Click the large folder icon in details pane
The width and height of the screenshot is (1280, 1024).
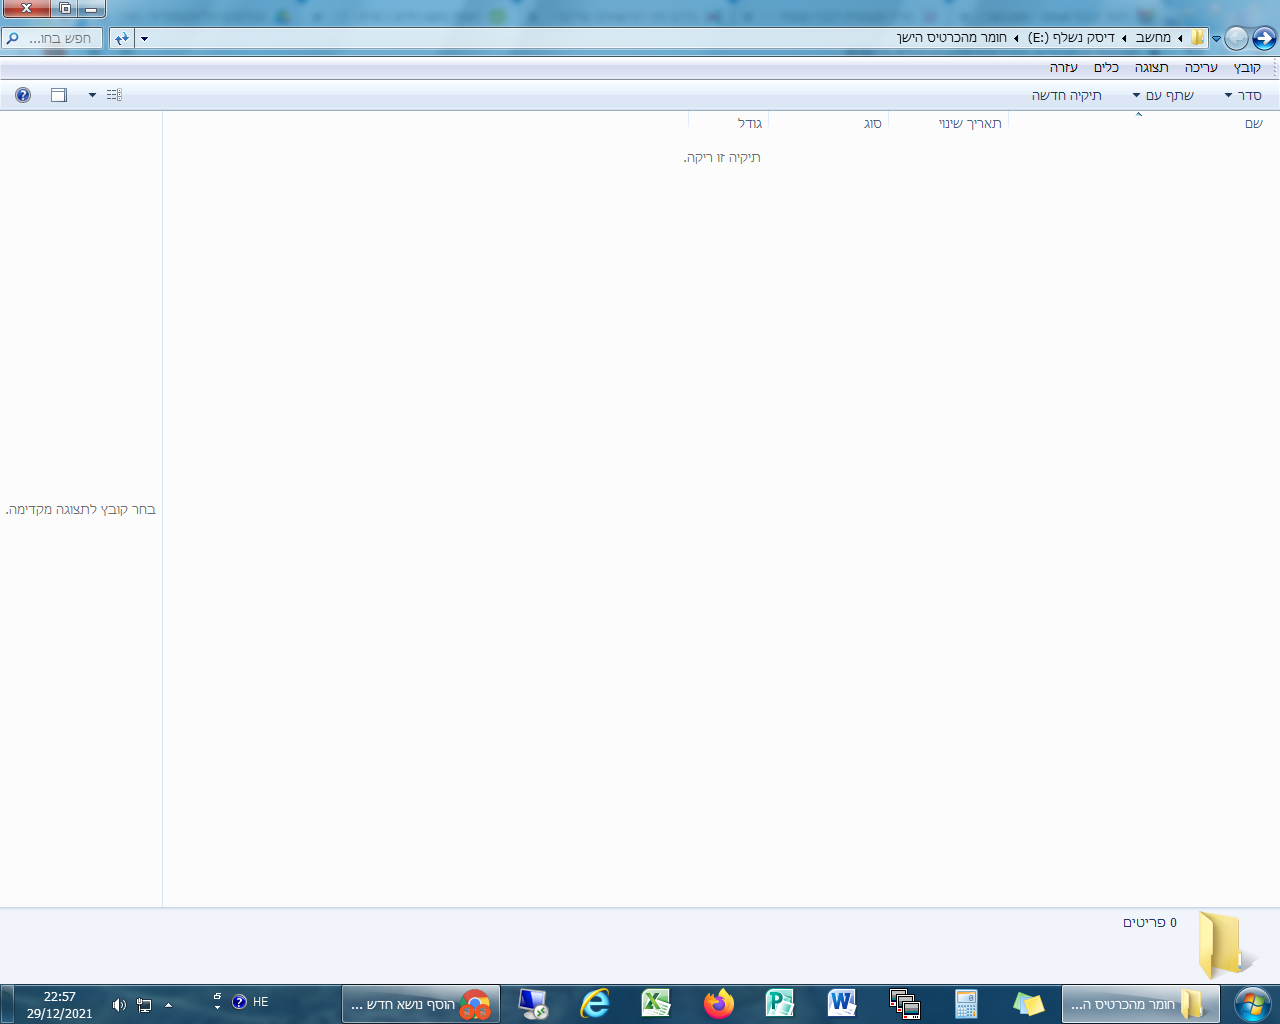tap(1226, 944)
